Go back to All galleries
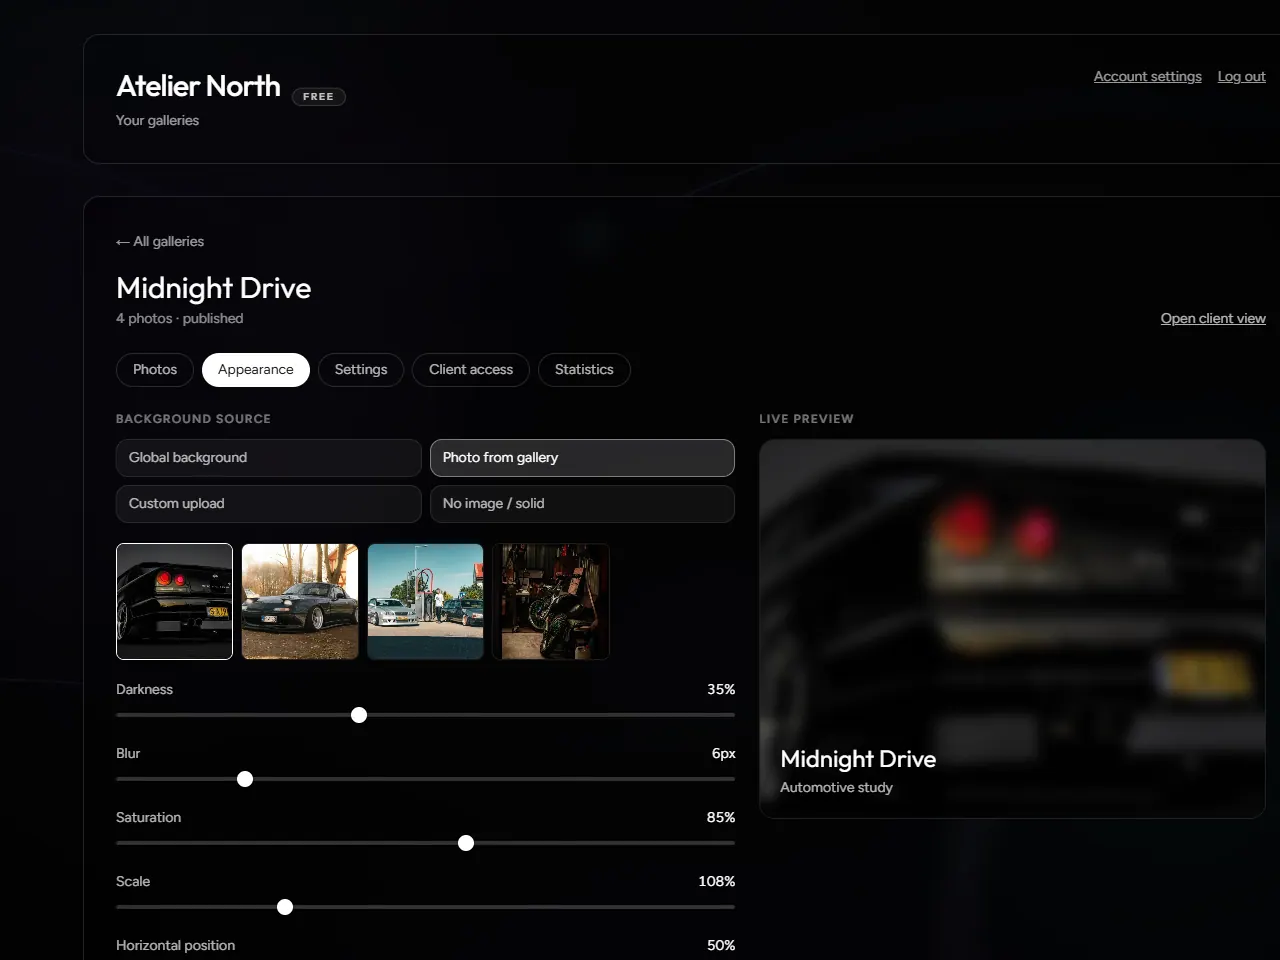This screenshot has width=1280, height=960. [160, 241]
